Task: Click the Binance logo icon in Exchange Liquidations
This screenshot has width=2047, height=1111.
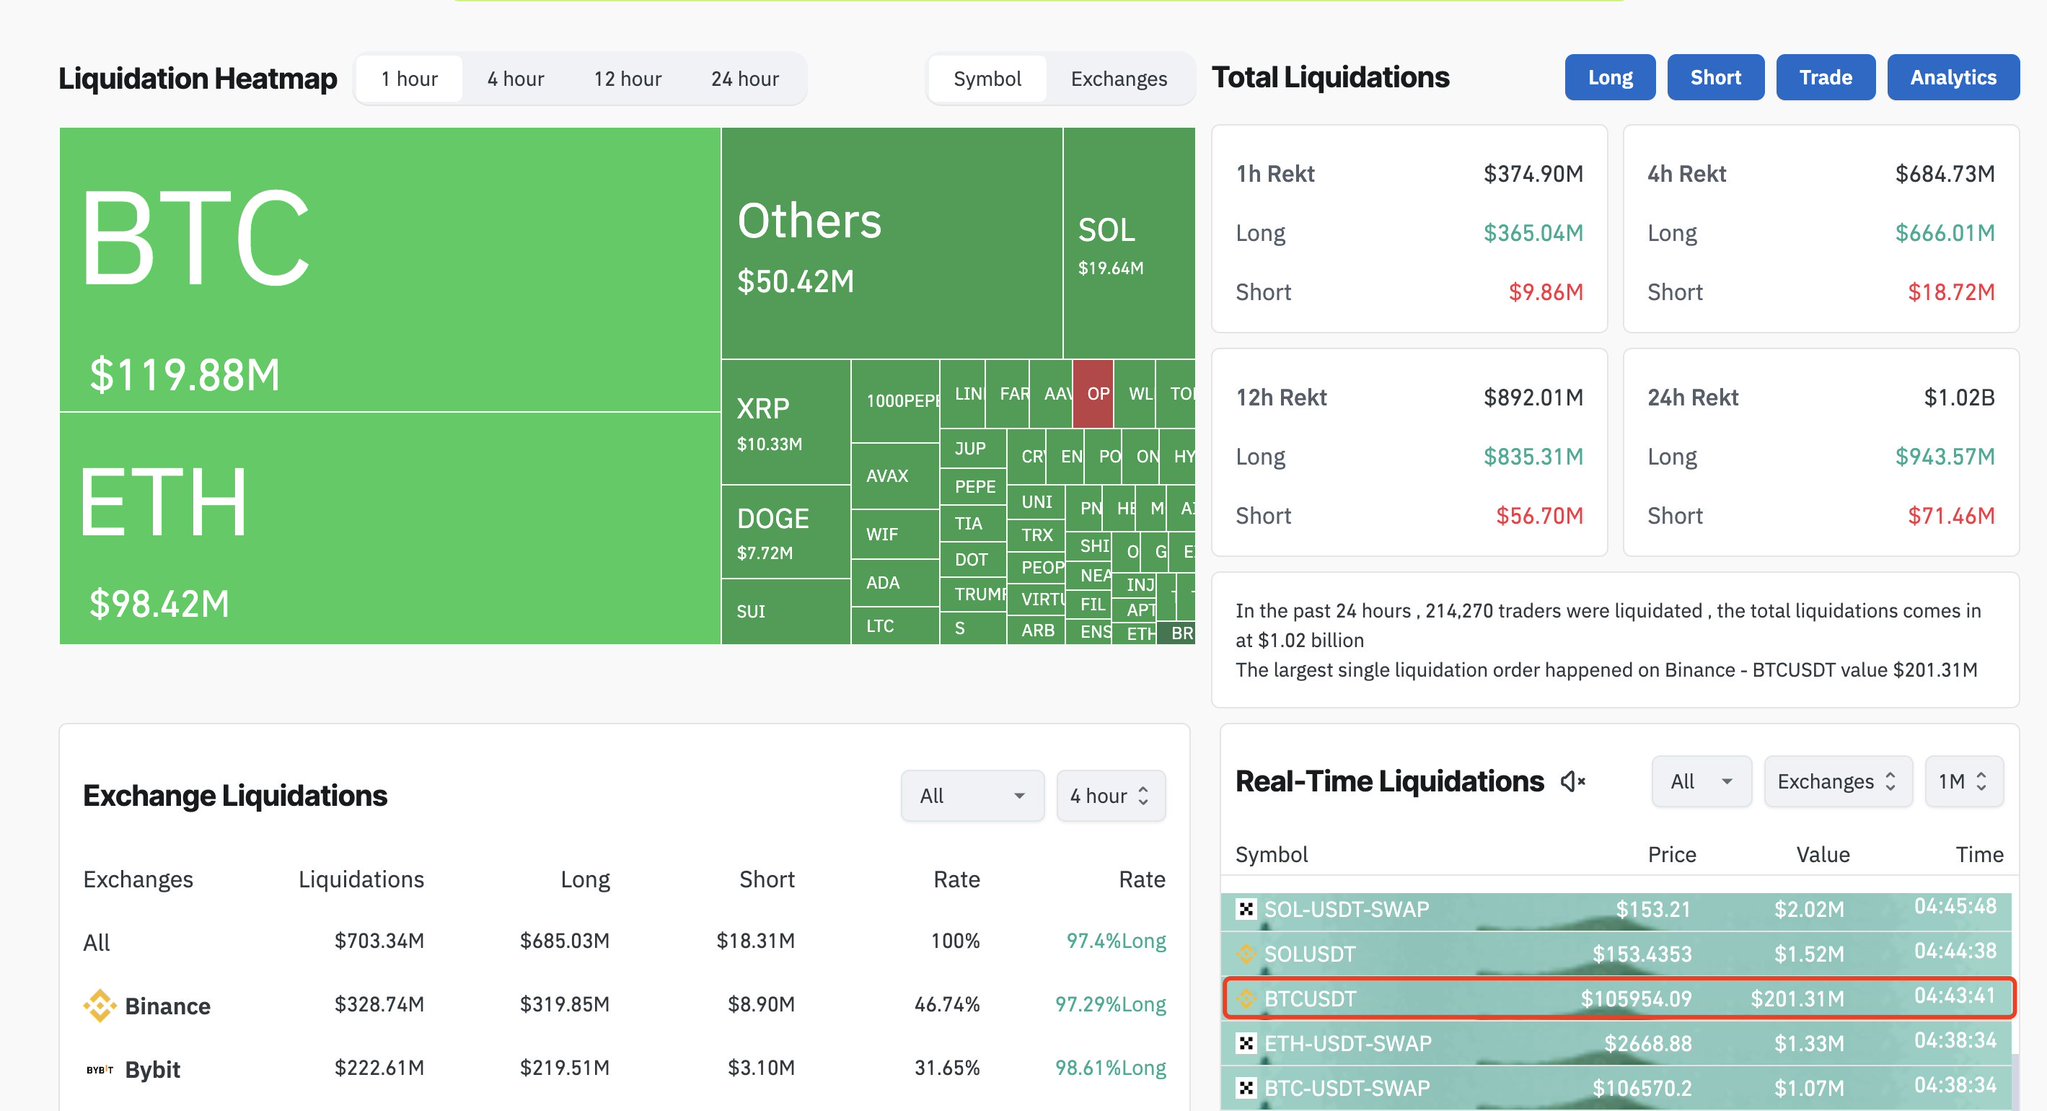Action: click(x=99, y=1005)
